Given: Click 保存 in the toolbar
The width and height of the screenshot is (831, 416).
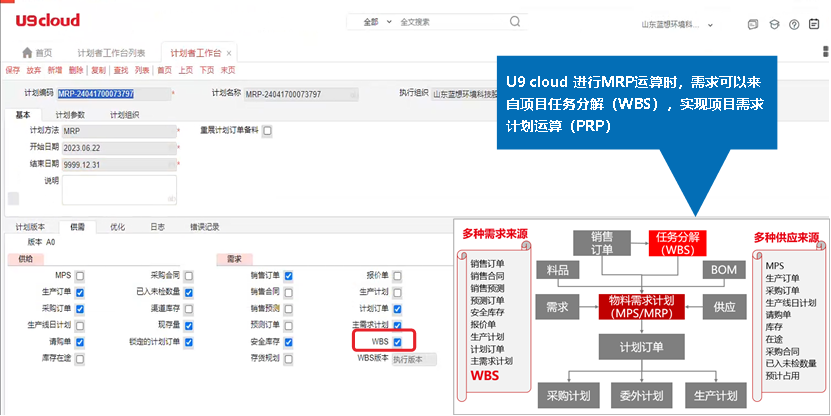Looking at the screenshot, I should pos(13,70).
